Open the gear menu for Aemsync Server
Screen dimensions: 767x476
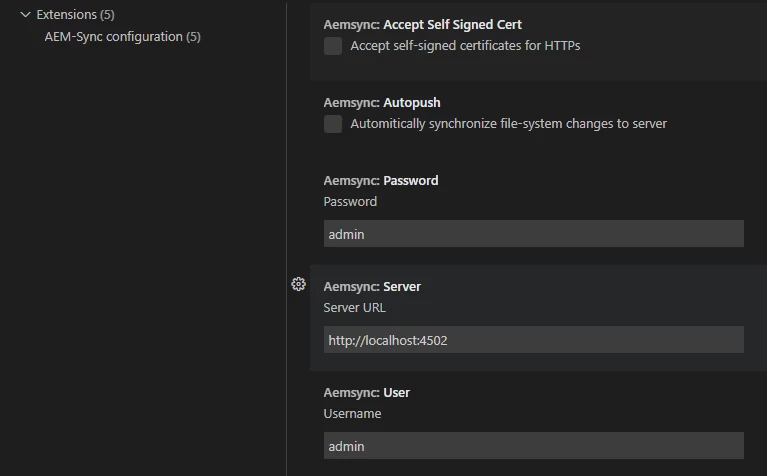[298, 284]
